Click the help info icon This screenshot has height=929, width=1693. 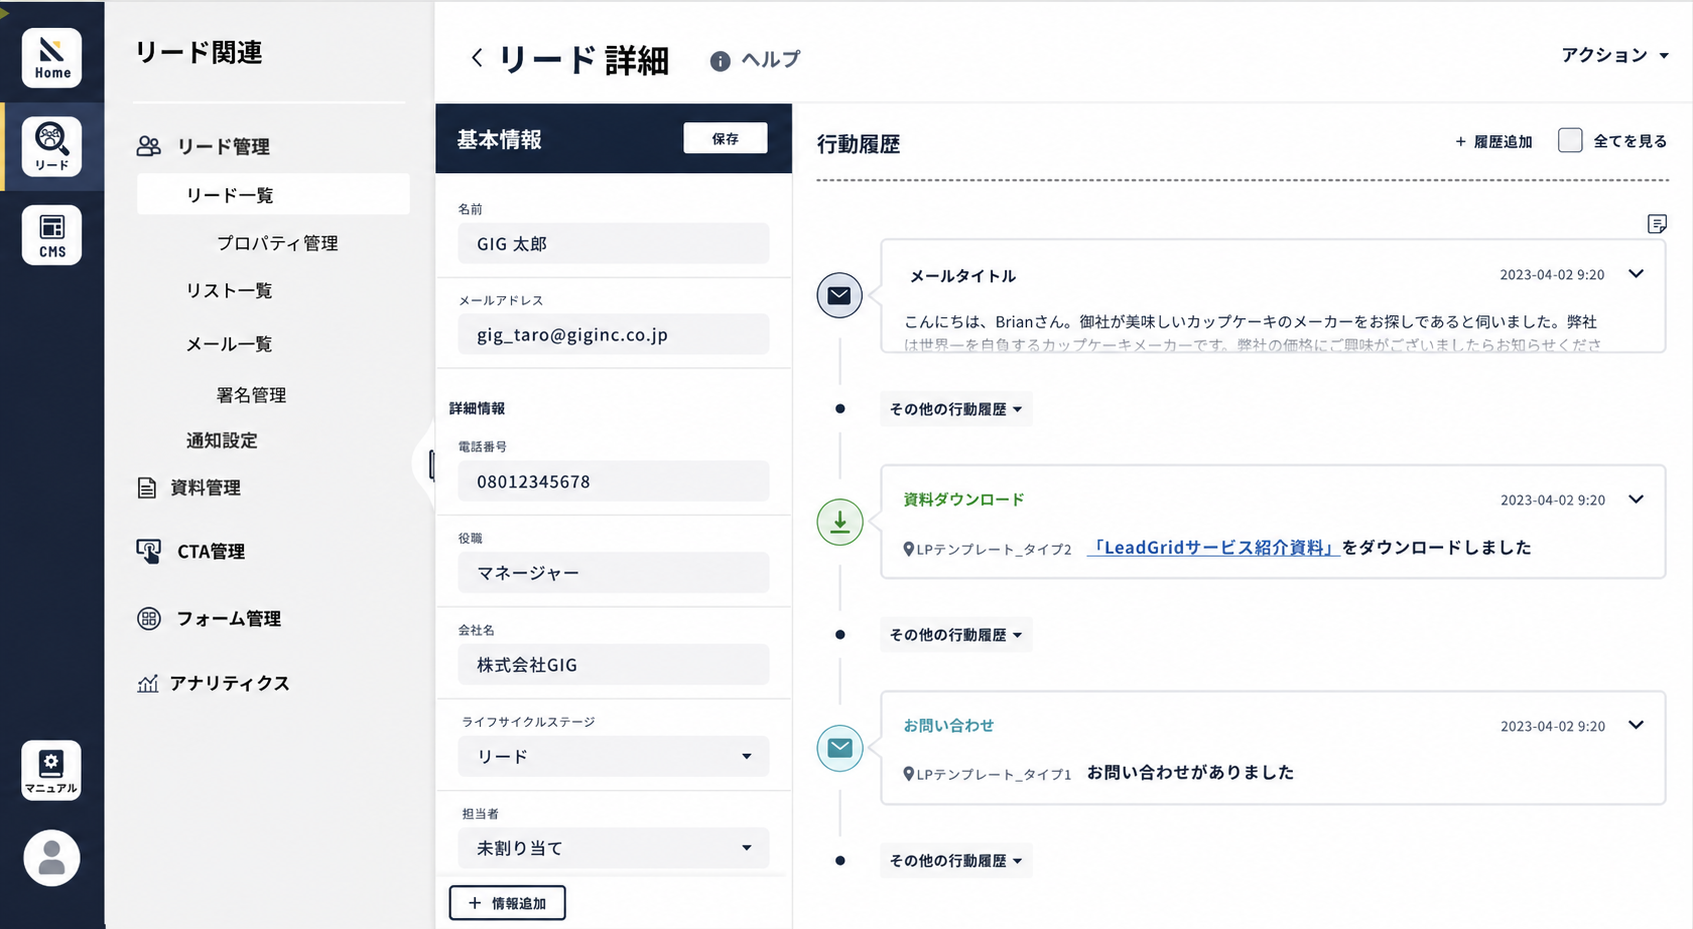pos(720,61)
